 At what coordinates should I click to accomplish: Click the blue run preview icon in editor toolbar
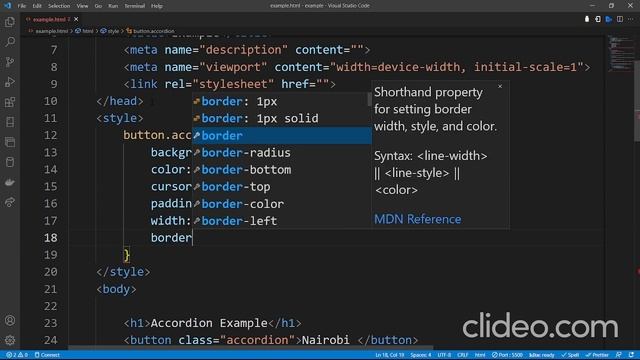coord(609,19)
